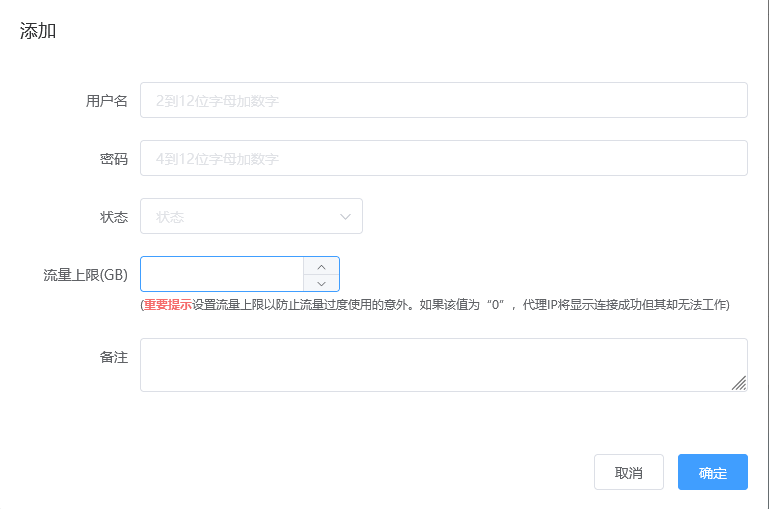The width and height of the screenshot is (769, 509).
Task: Focus the password input field
Action: click(x=443, y=158)
